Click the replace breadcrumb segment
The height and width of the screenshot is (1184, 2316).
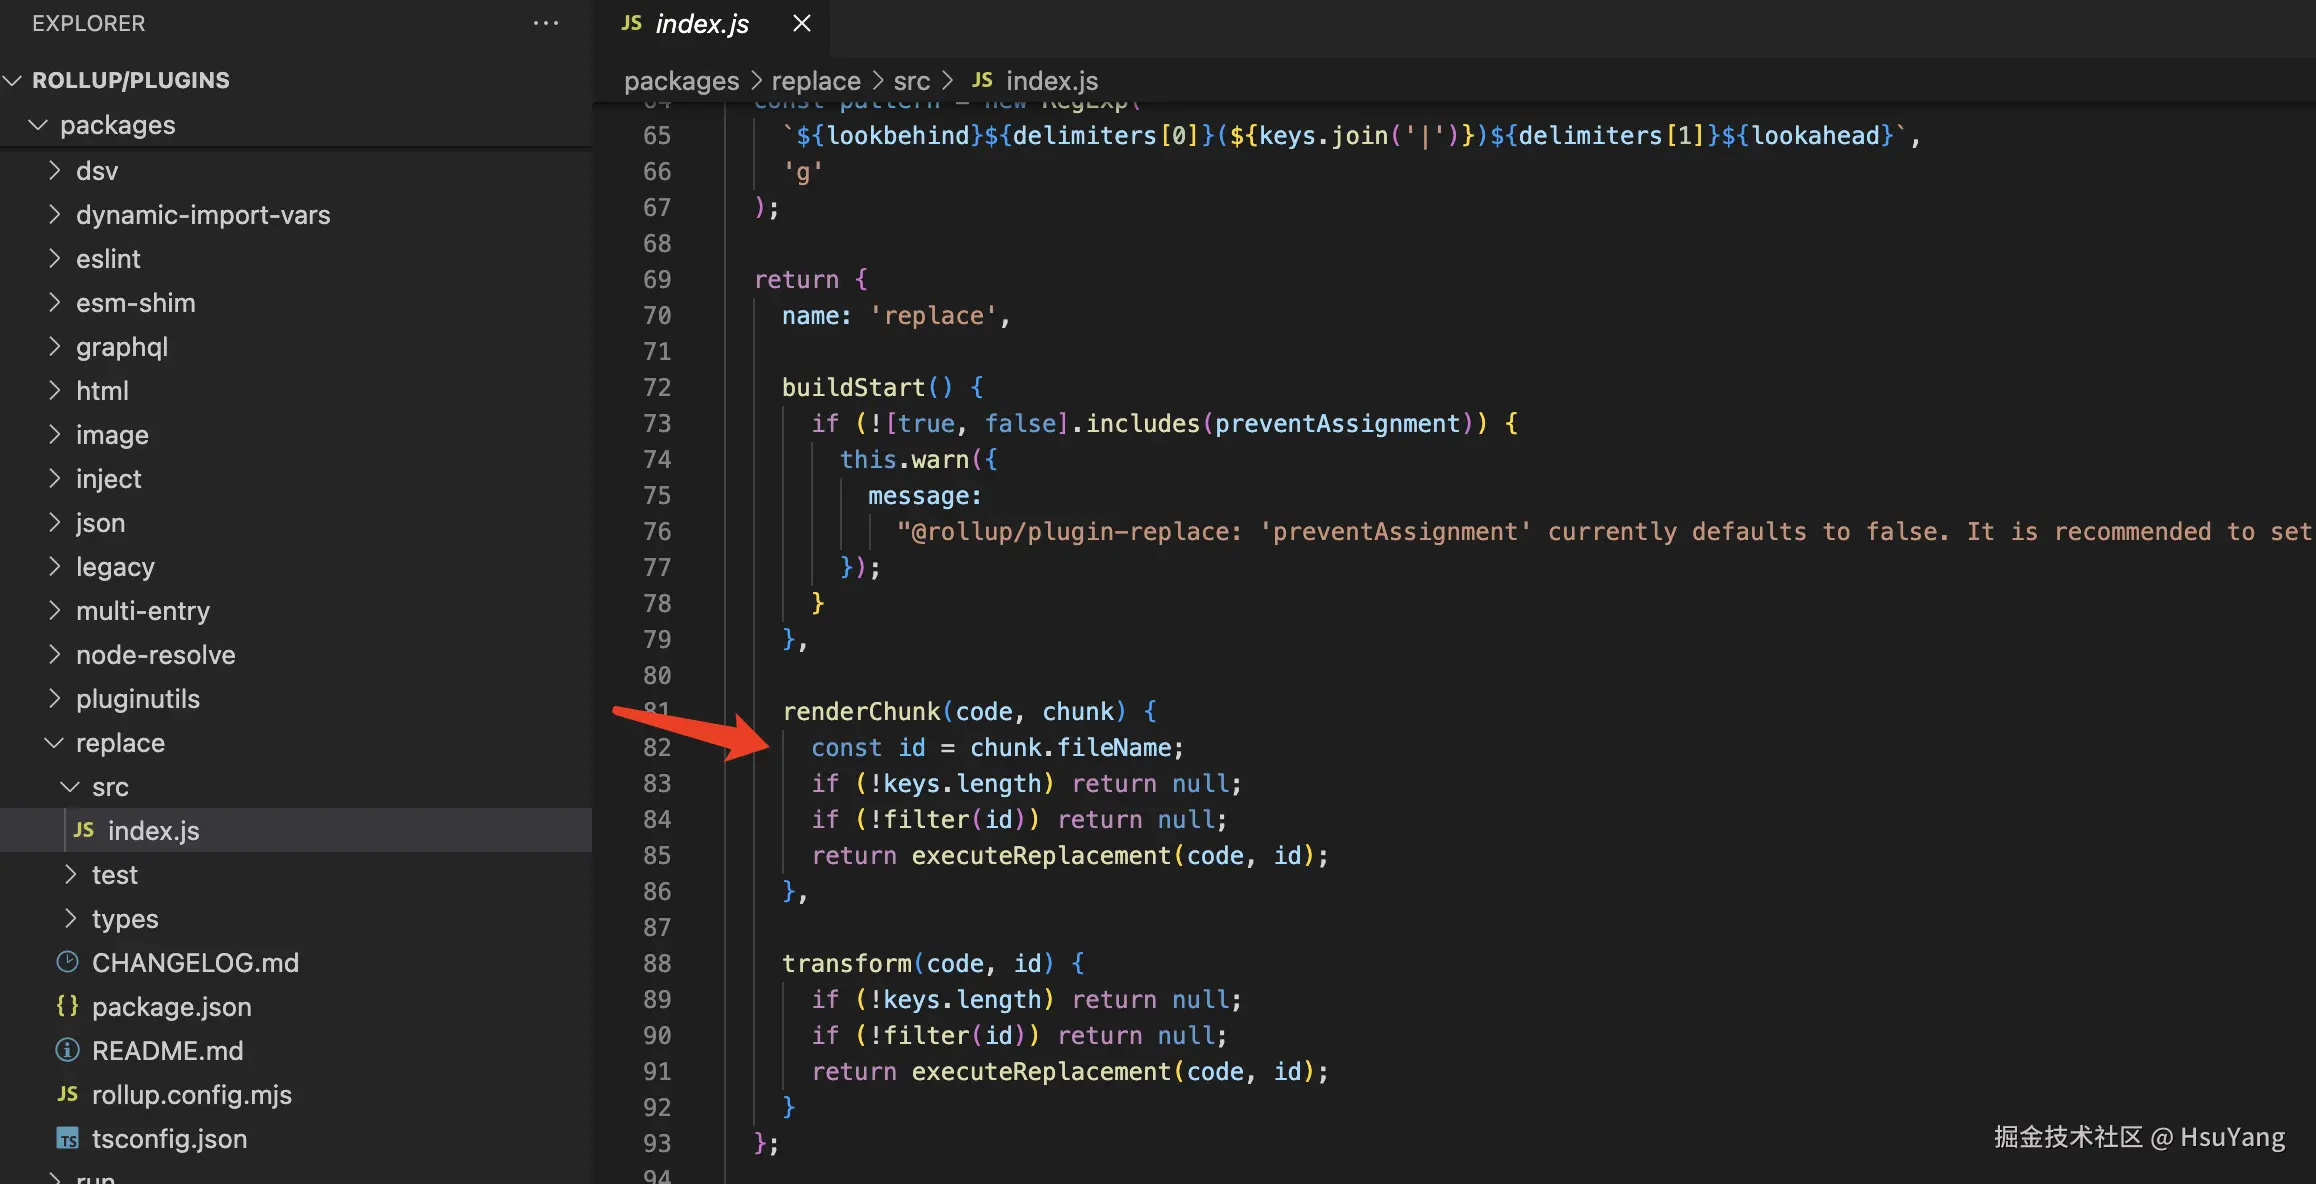[x=815, y=80]
